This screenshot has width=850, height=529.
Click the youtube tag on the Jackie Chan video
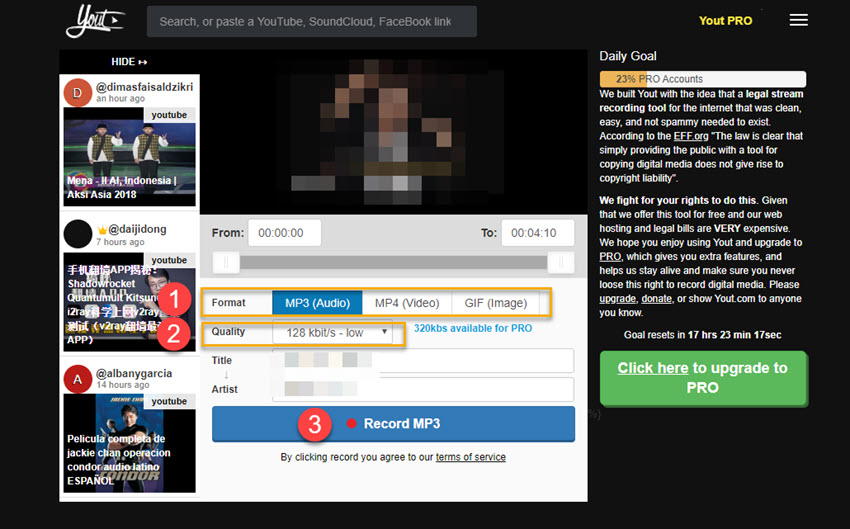pyautogui.click(x=169, y=401)
